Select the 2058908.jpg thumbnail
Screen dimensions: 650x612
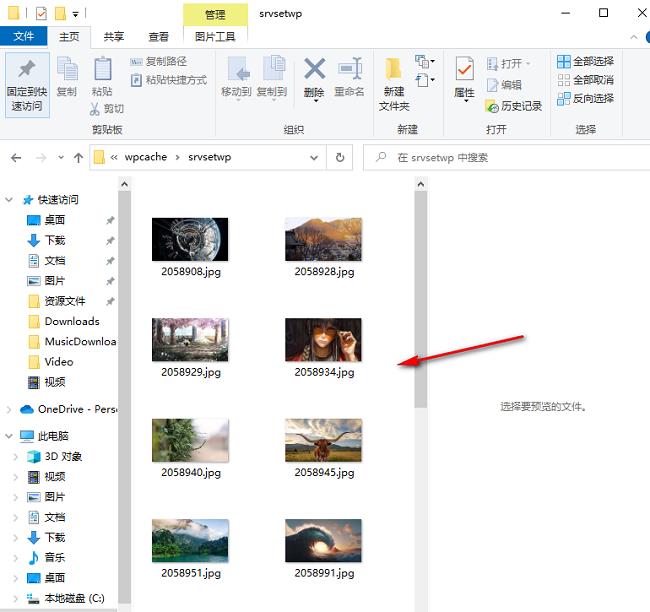(x=190, y=239)
